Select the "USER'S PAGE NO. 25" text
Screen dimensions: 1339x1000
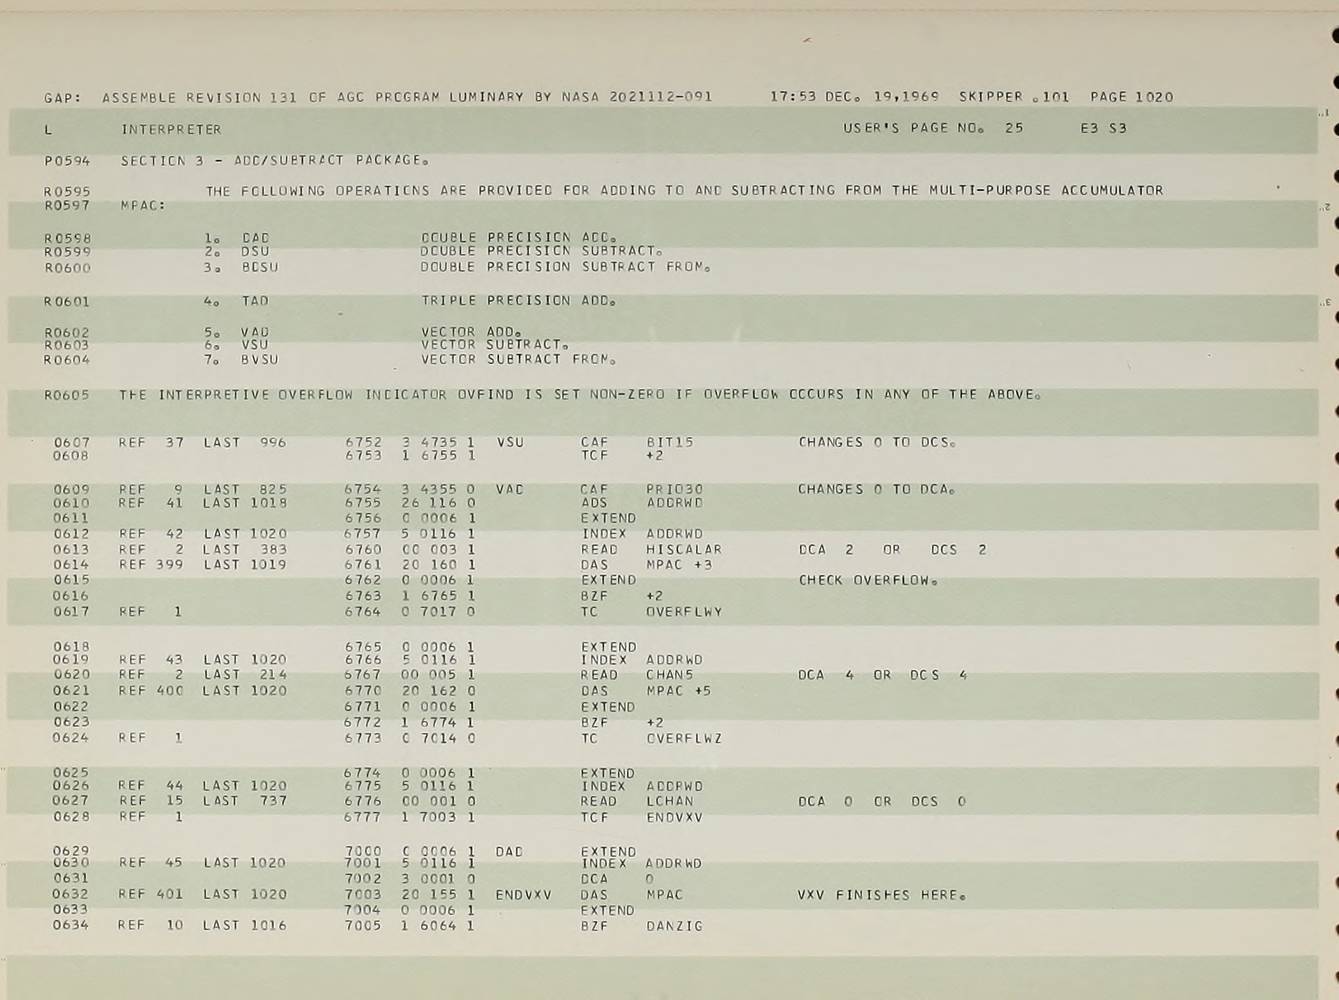click(933, 128)
